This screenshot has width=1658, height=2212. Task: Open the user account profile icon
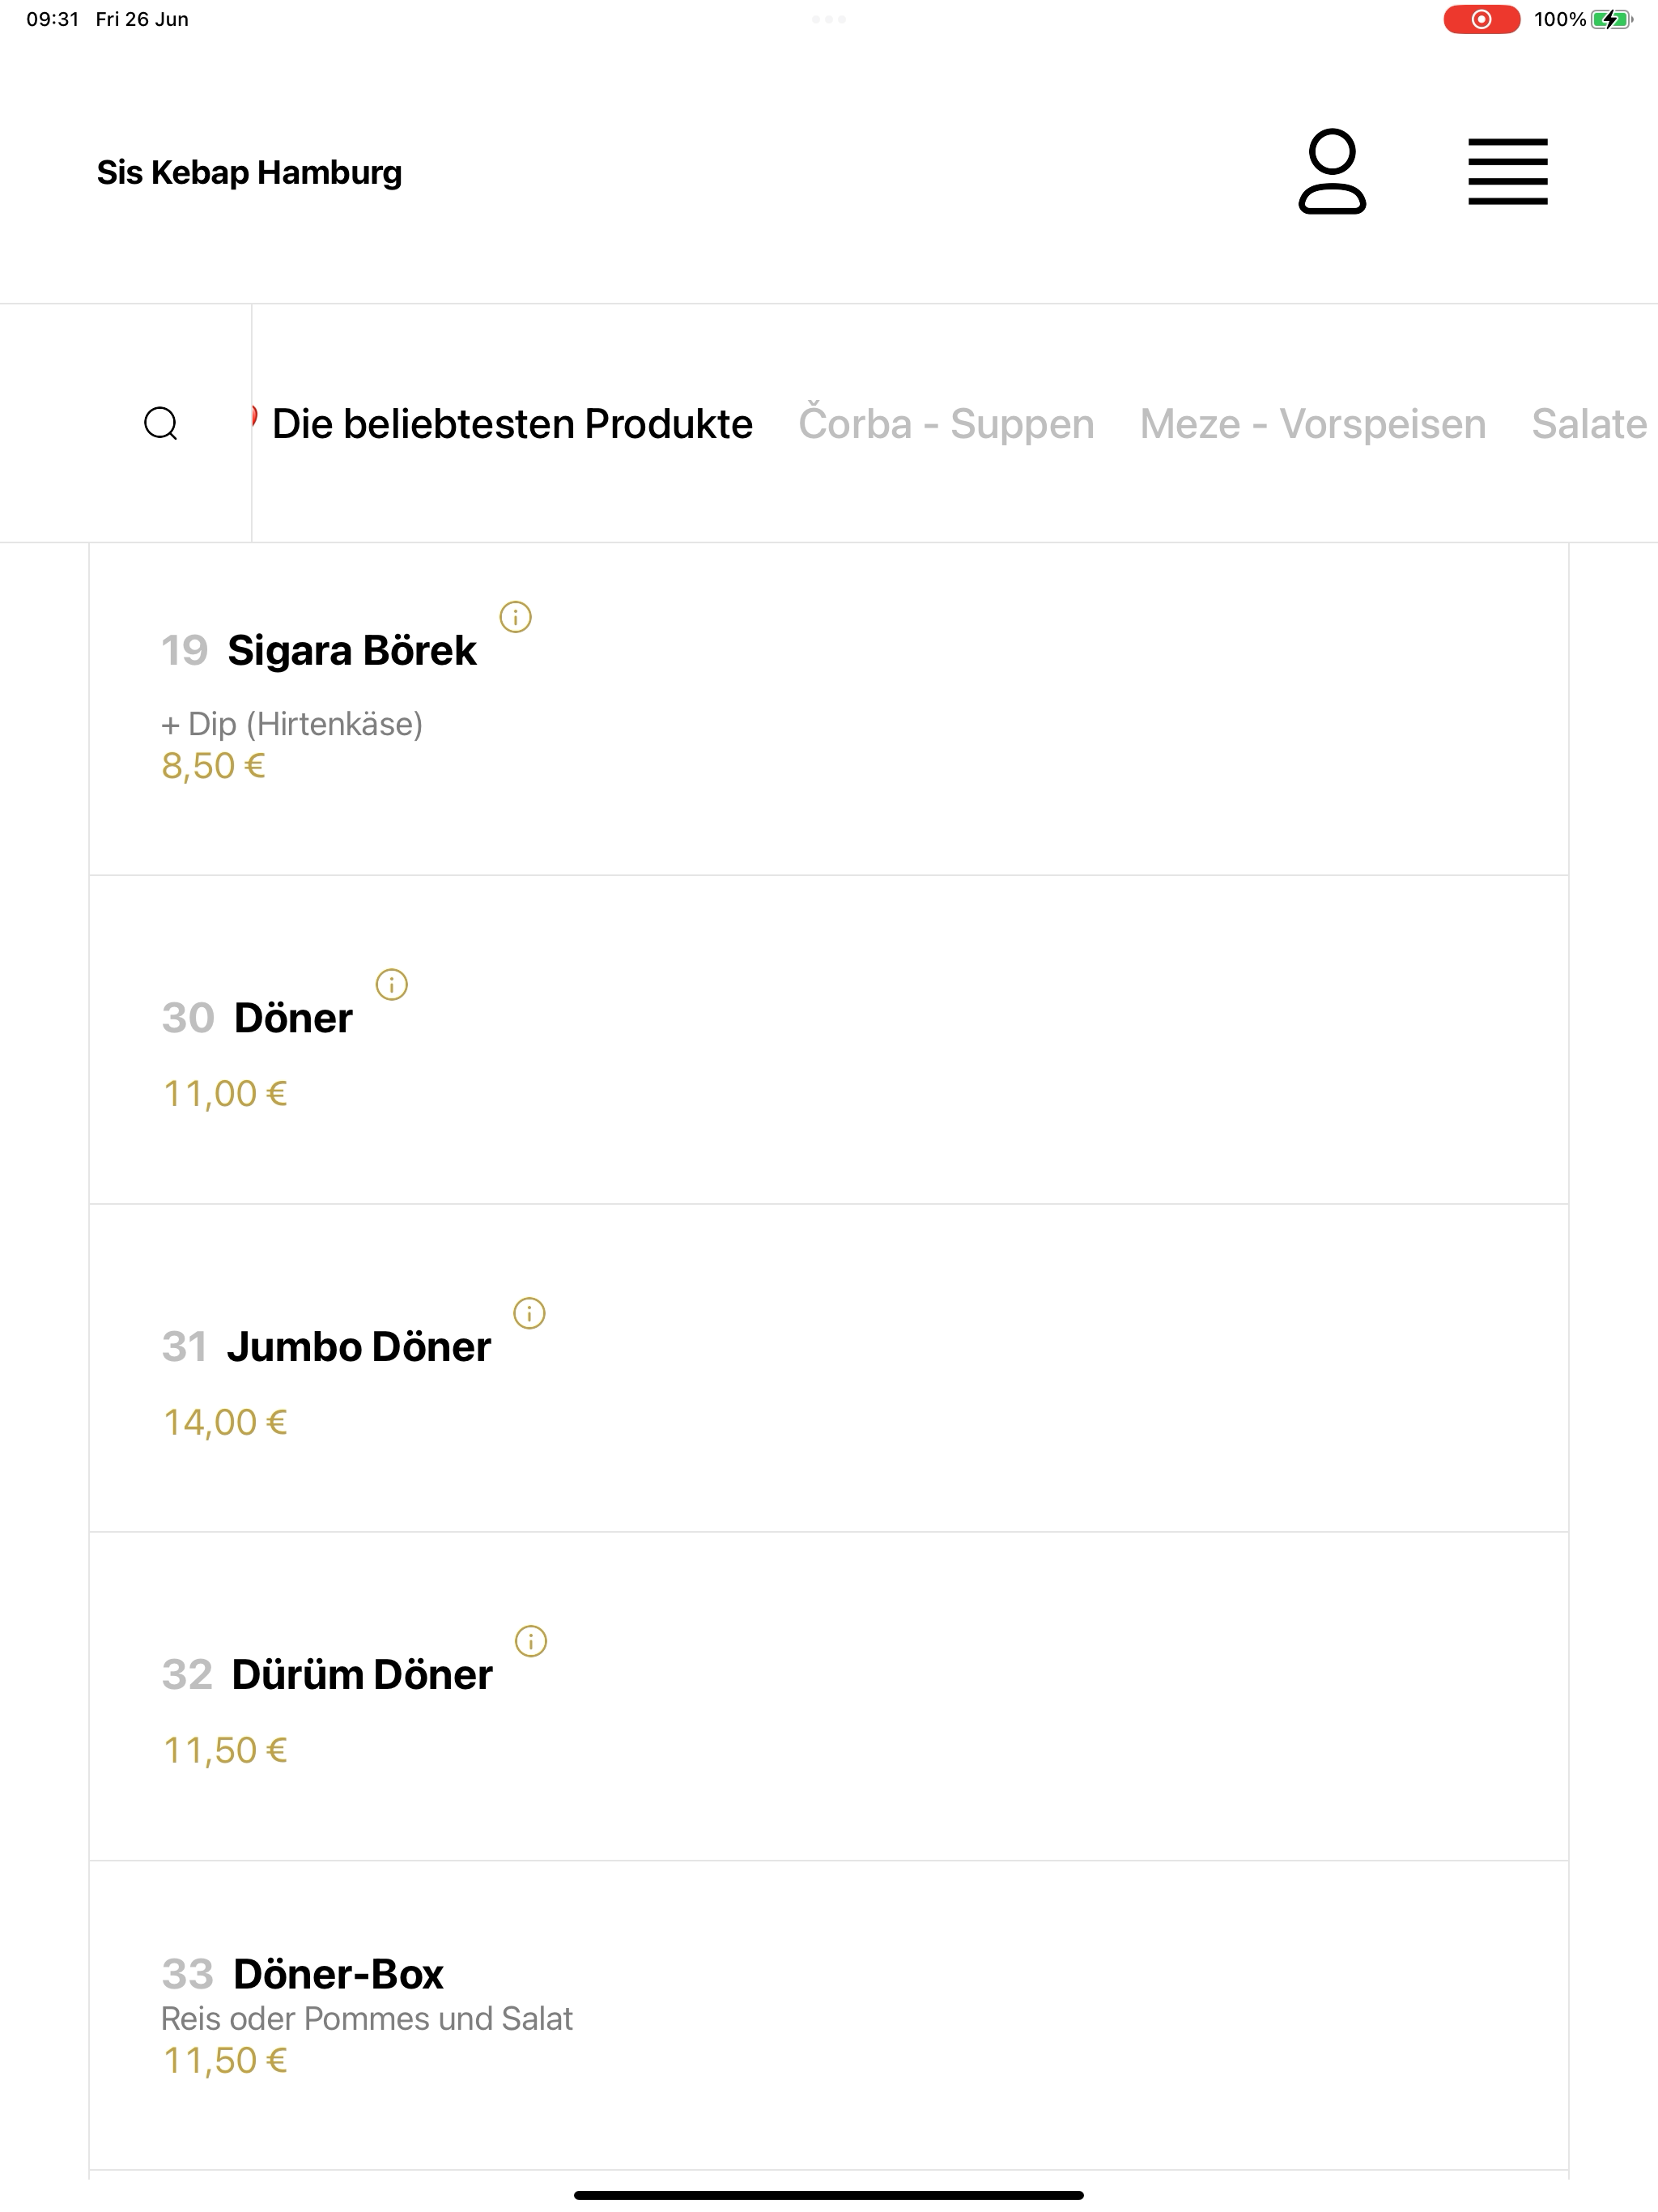(x=1332, y=172)
